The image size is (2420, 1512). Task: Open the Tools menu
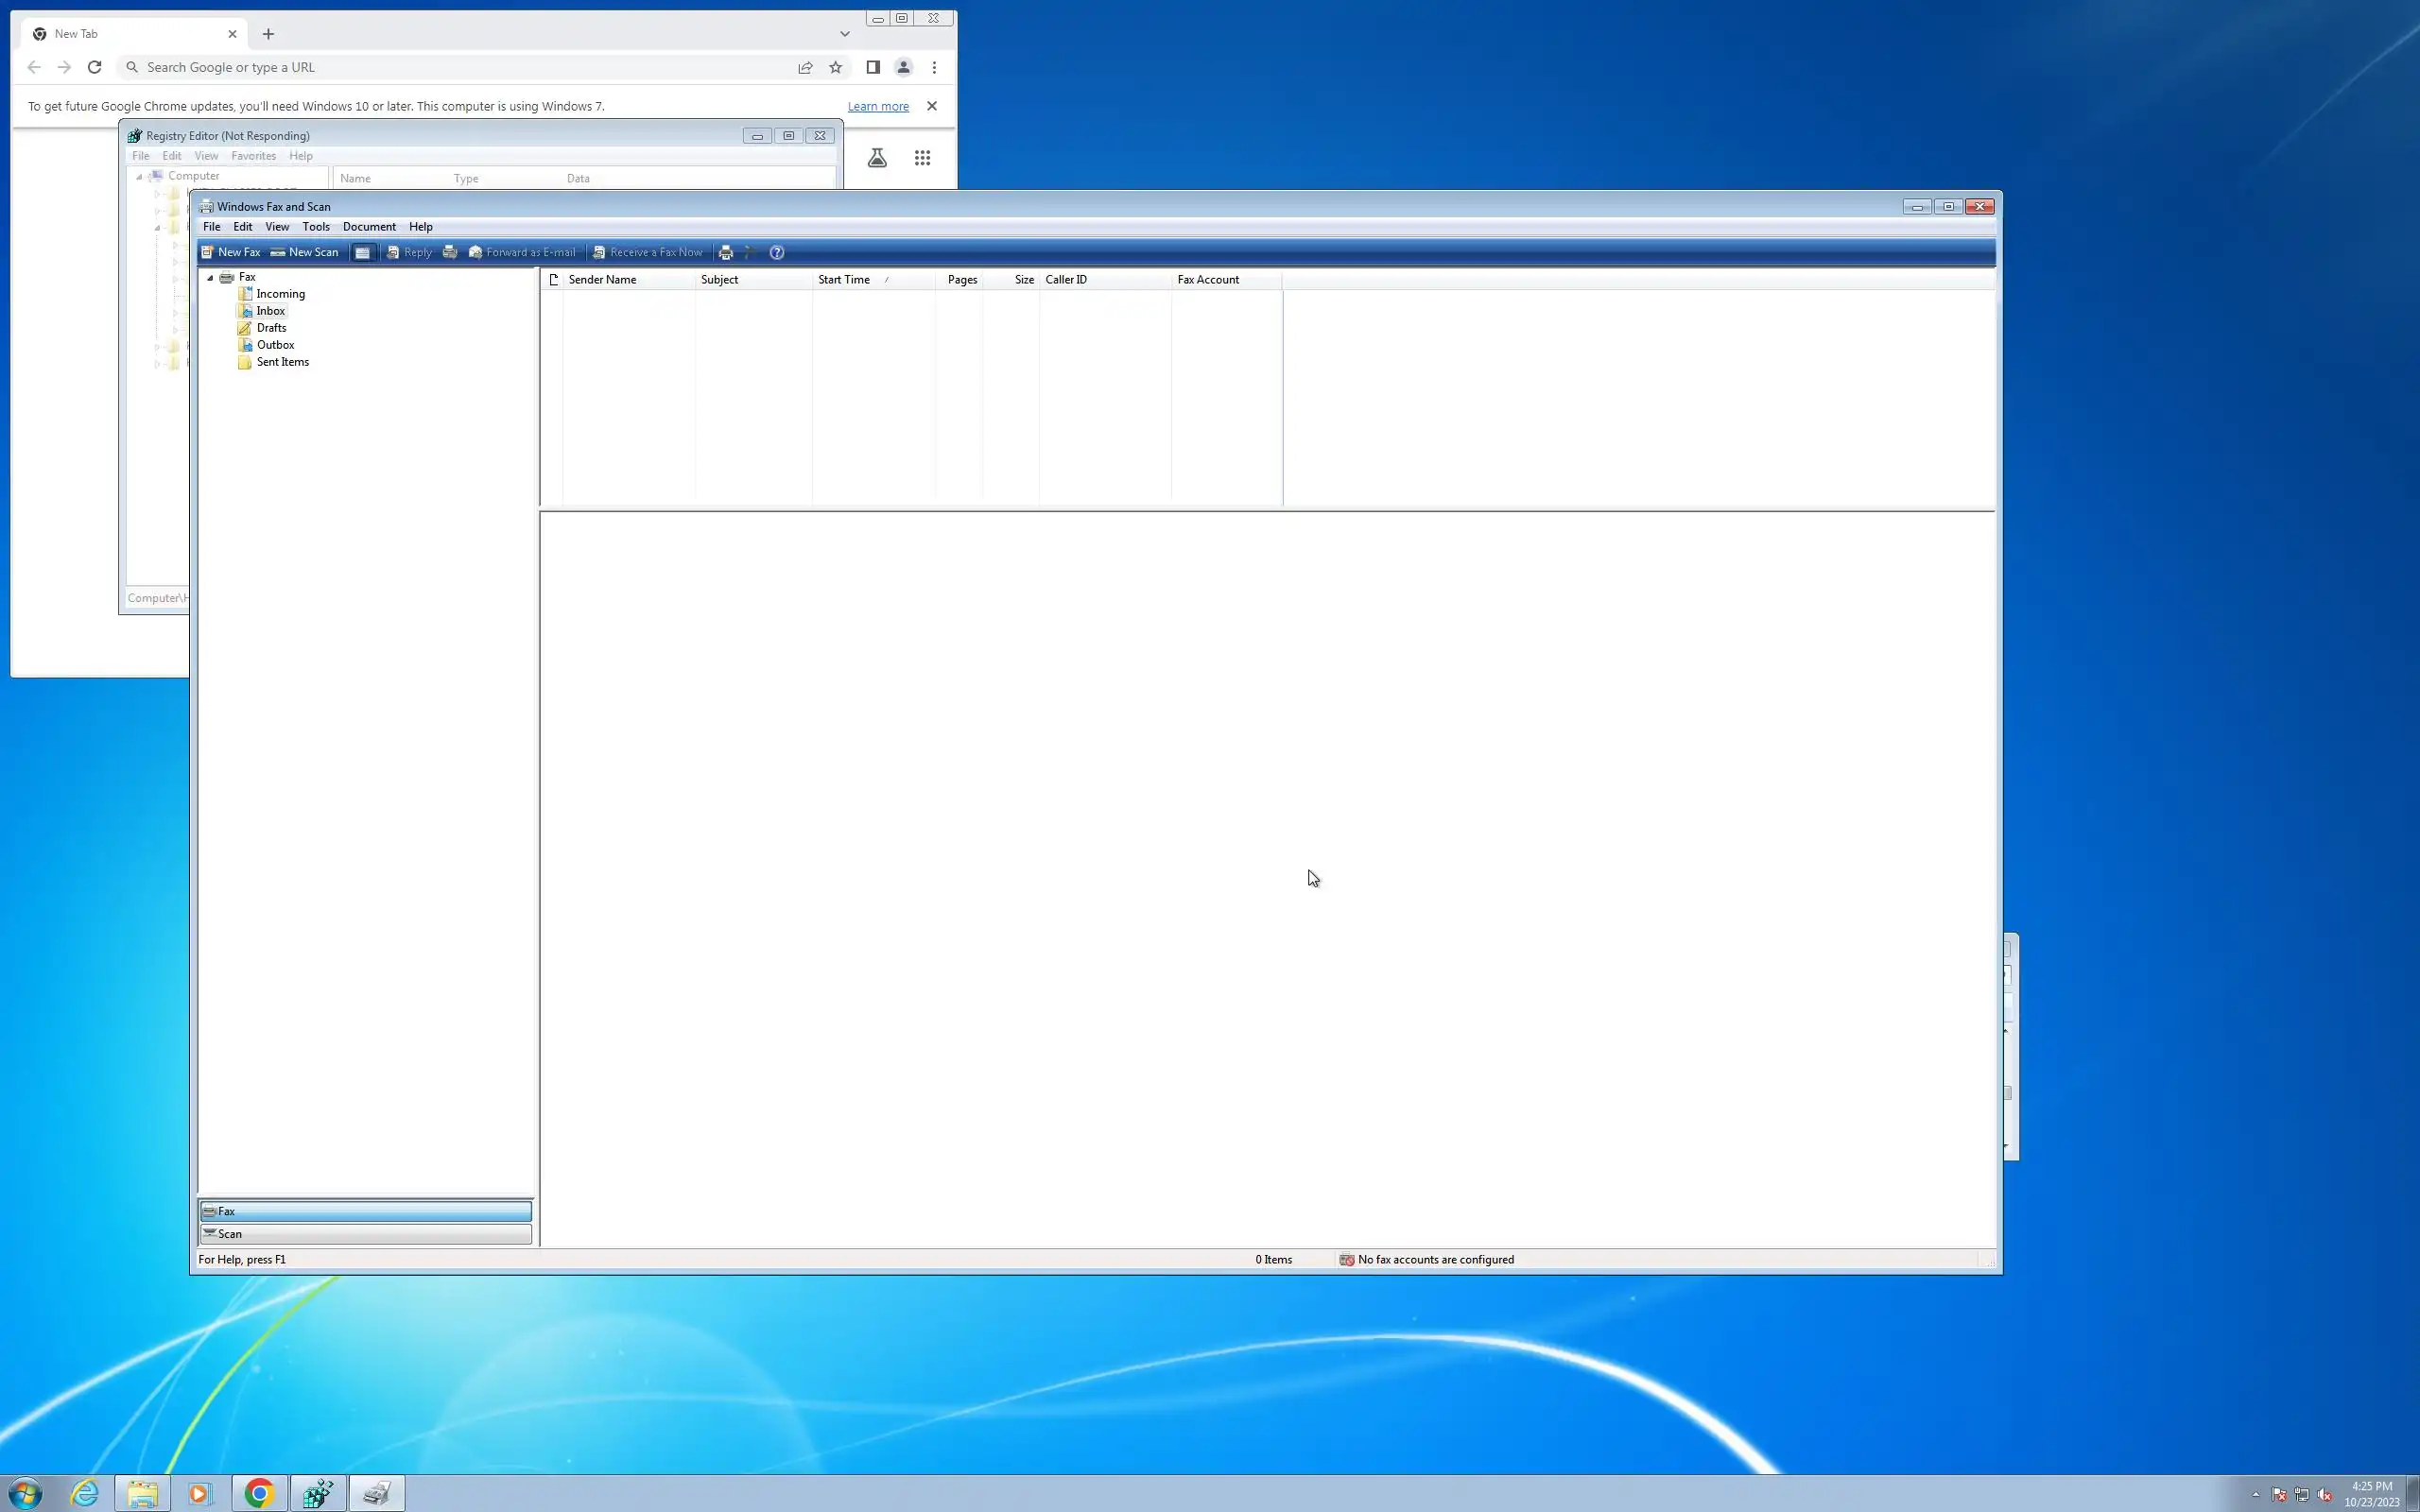point(316,227)
